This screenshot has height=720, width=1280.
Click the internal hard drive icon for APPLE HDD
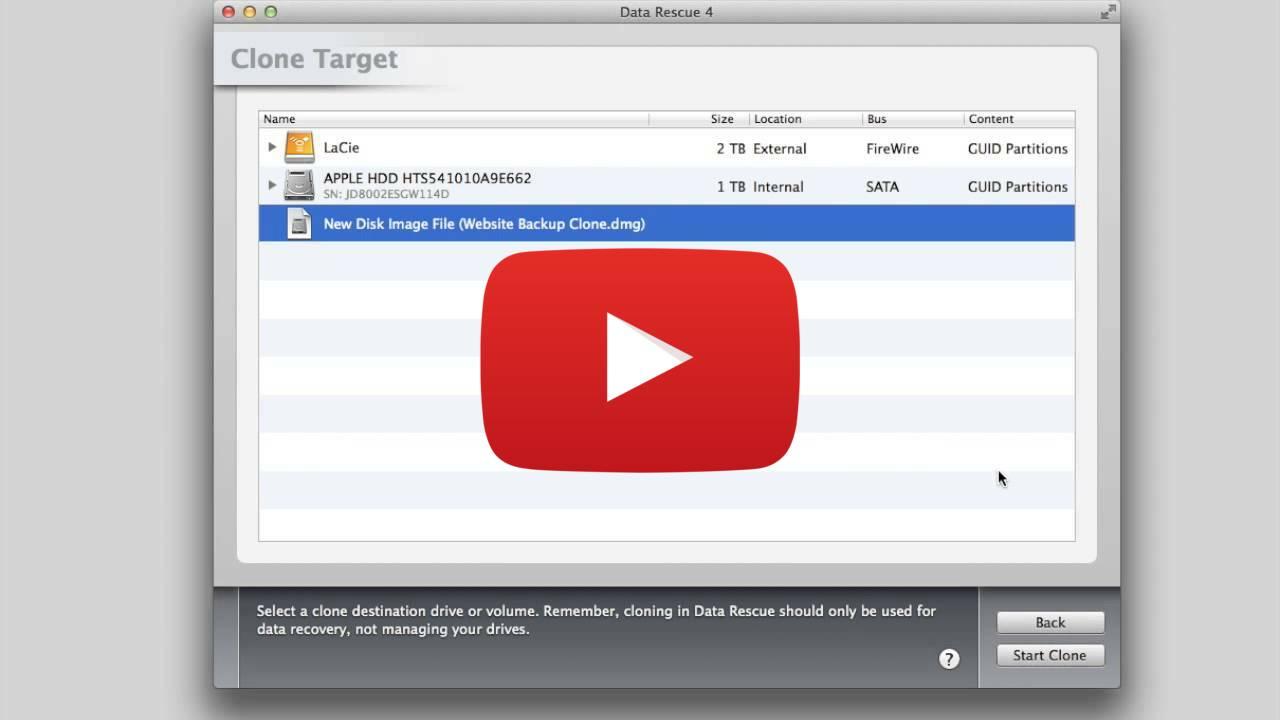tap(299, 184)
